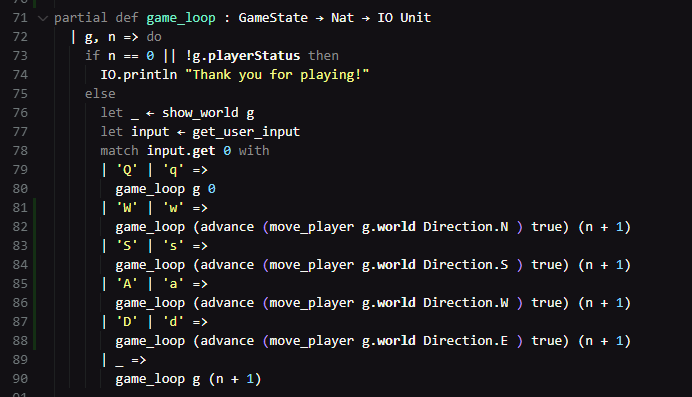Collapse the game_loop definition fold chevron
Viewport: 692px width, 397px height.
tap(43, 18)
